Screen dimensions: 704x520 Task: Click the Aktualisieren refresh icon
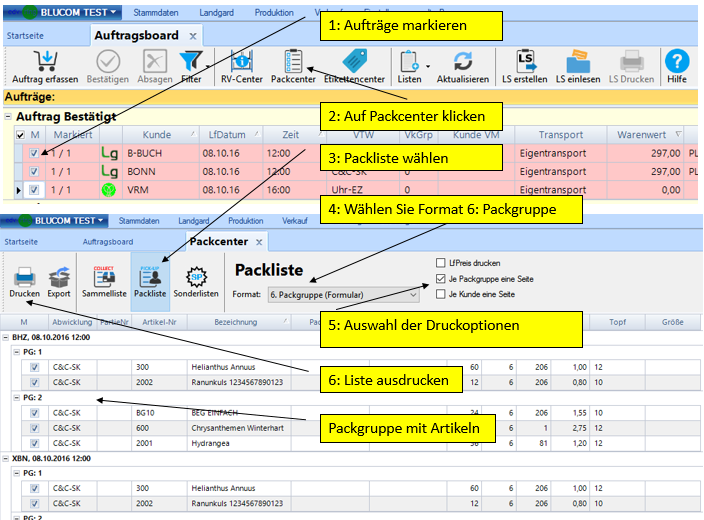[462, 61]
